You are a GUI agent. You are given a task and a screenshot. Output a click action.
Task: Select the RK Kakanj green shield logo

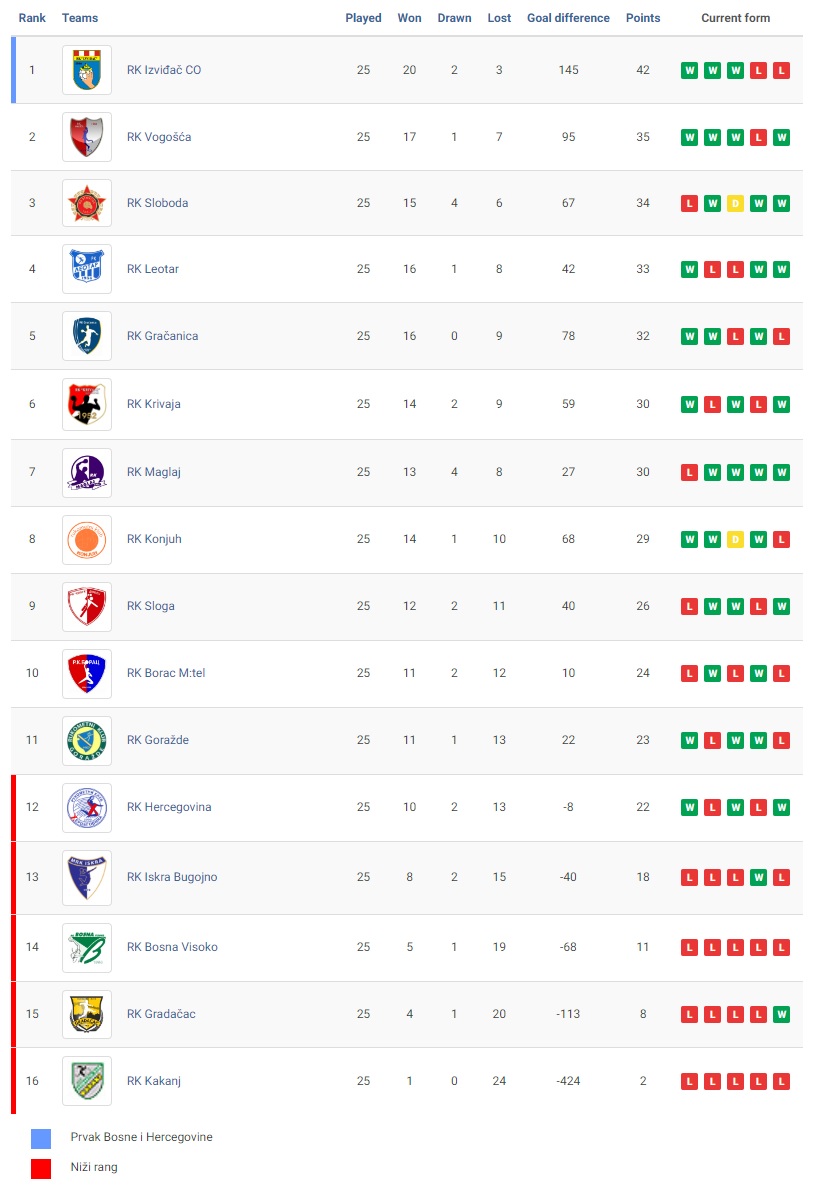click(87, 1081)
